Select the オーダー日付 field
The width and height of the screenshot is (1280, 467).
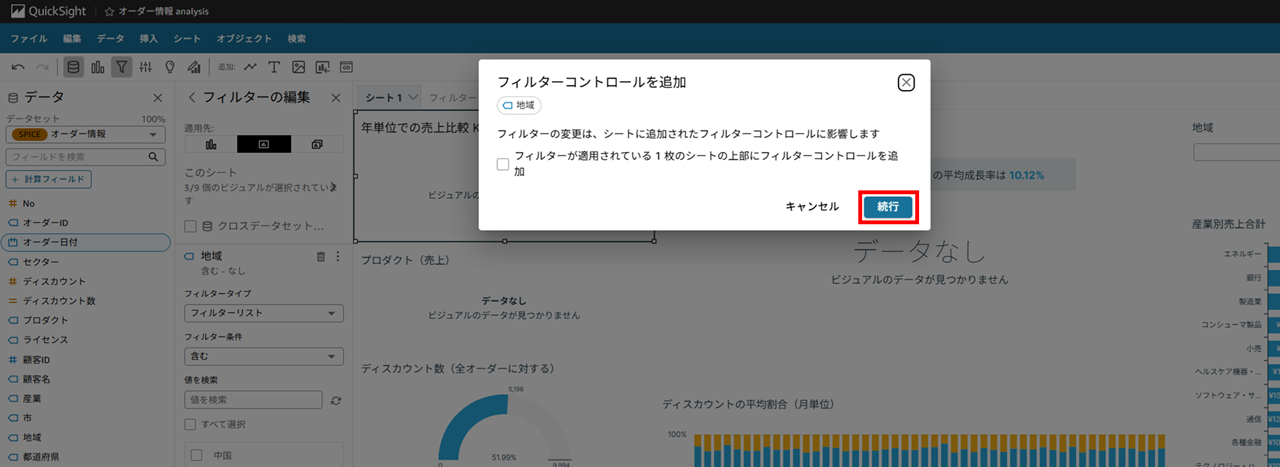(86, 242)
